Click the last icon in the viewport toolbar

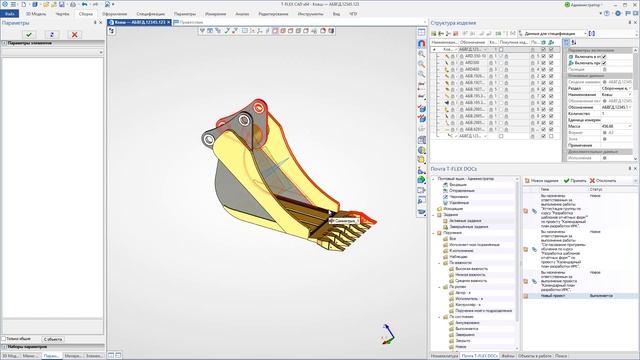[x=331, y=31]
